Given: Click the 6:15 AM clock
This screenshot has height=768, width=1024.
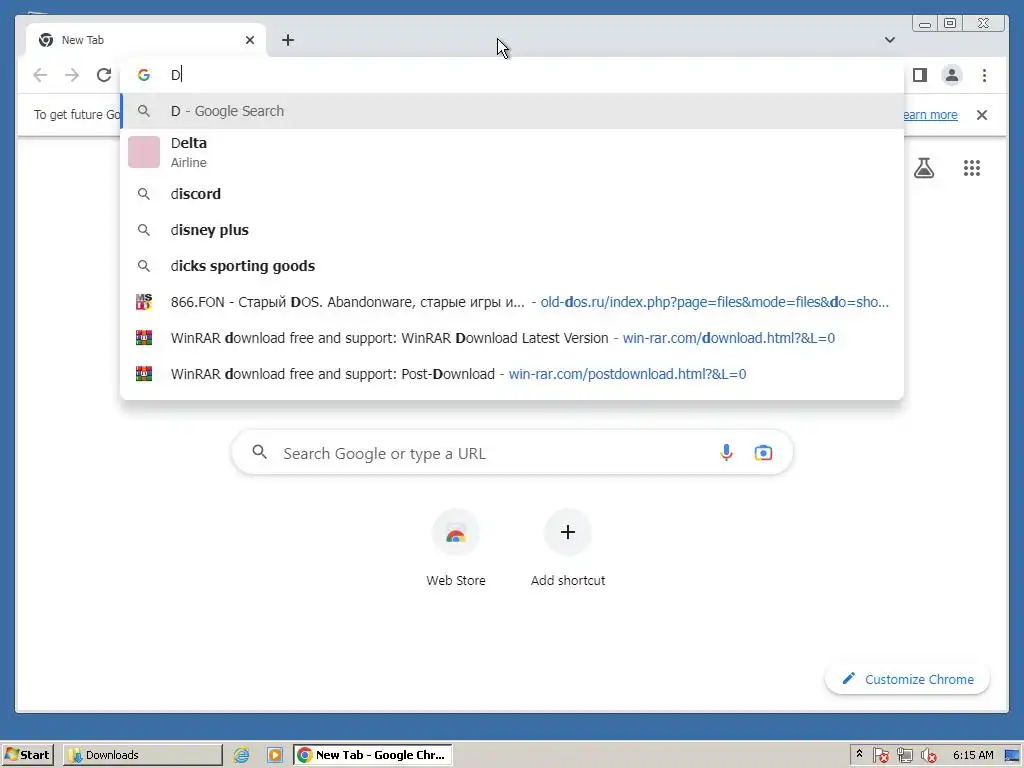Looking at the screenshot, I should point(973,755).
